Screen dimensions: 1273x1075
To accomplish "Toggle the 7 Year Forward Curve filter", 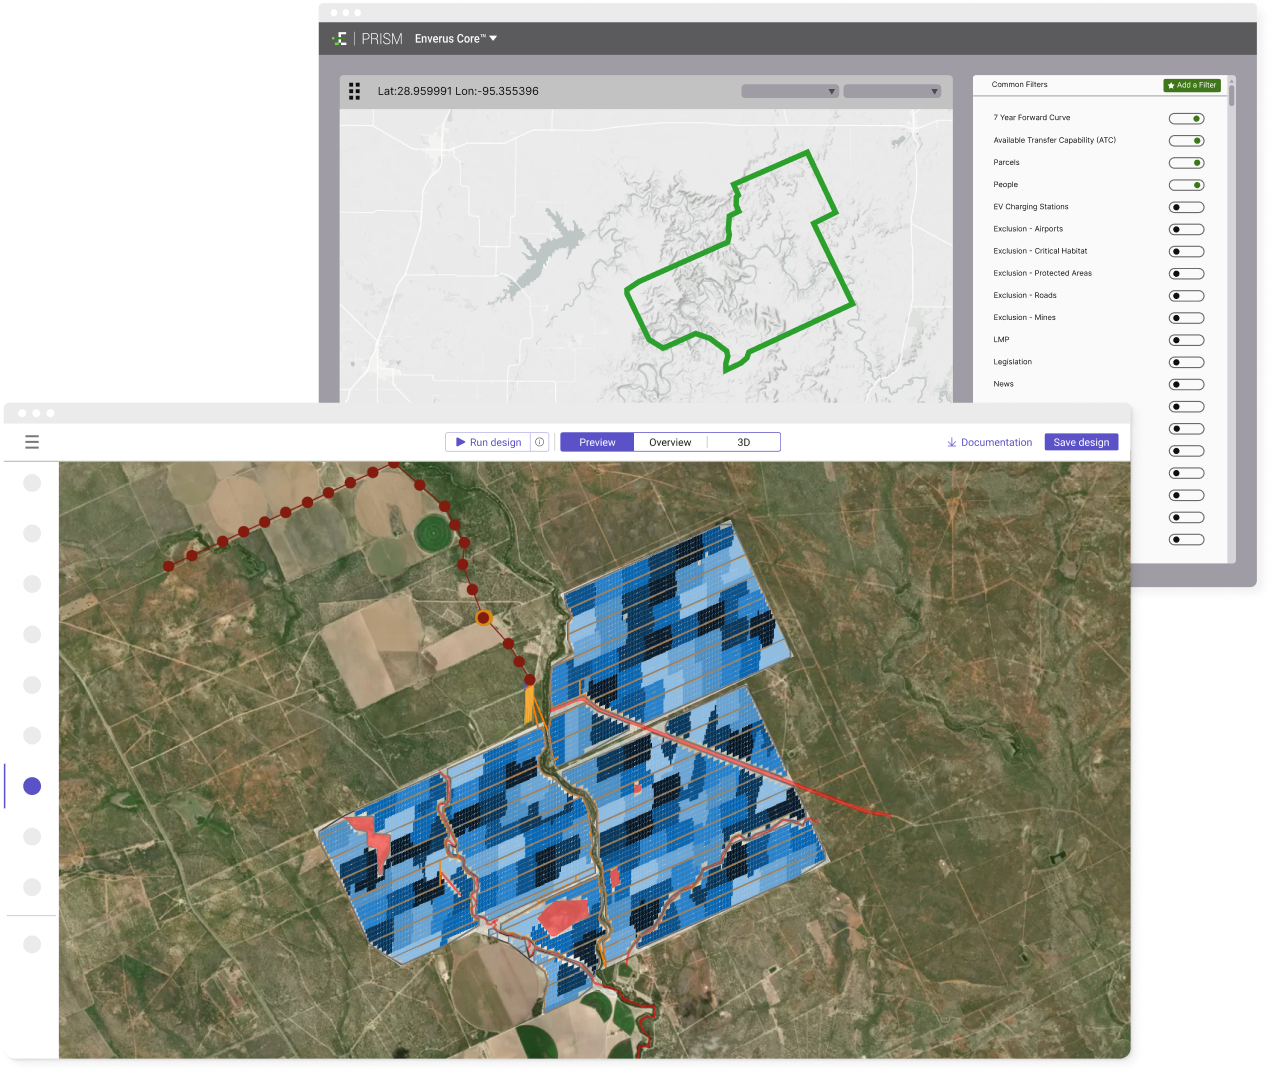I will point(1186,119).
